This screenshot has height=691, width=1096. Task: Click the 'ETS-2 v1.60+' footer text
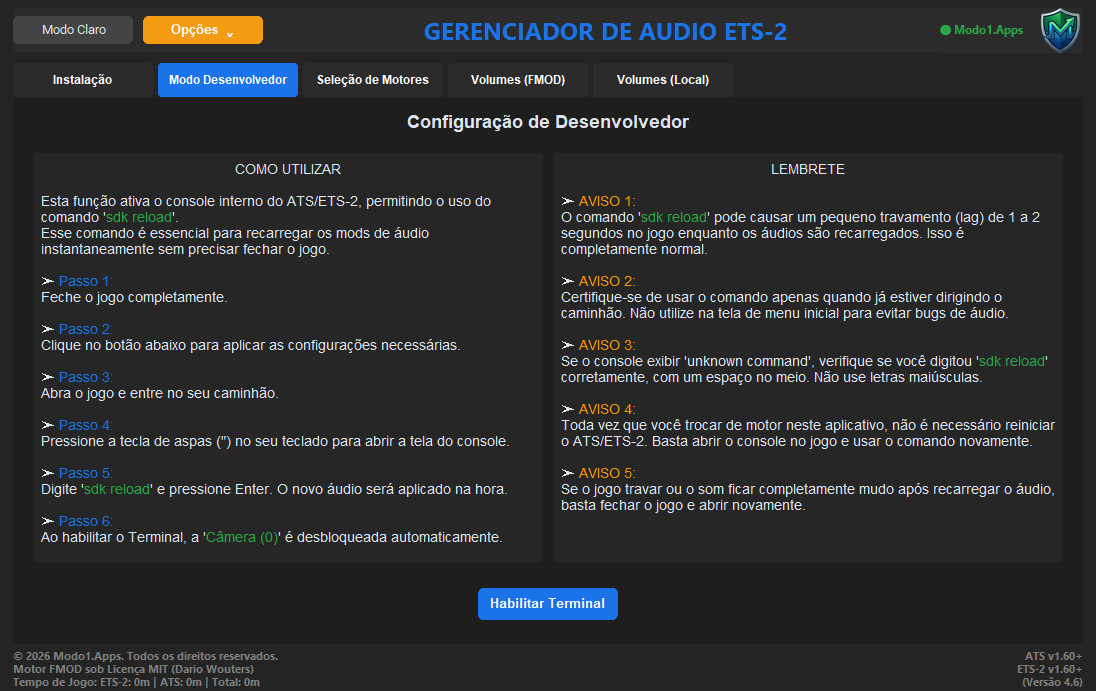click(x=1050, y=669)
